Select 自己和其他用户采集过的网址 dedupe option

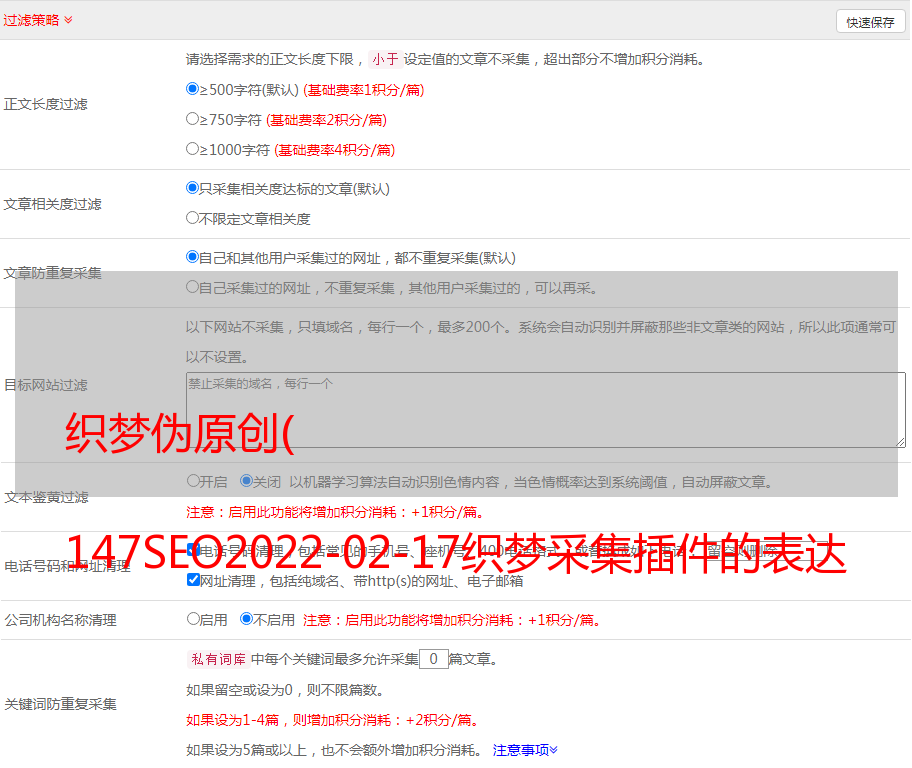click(192, 257)
